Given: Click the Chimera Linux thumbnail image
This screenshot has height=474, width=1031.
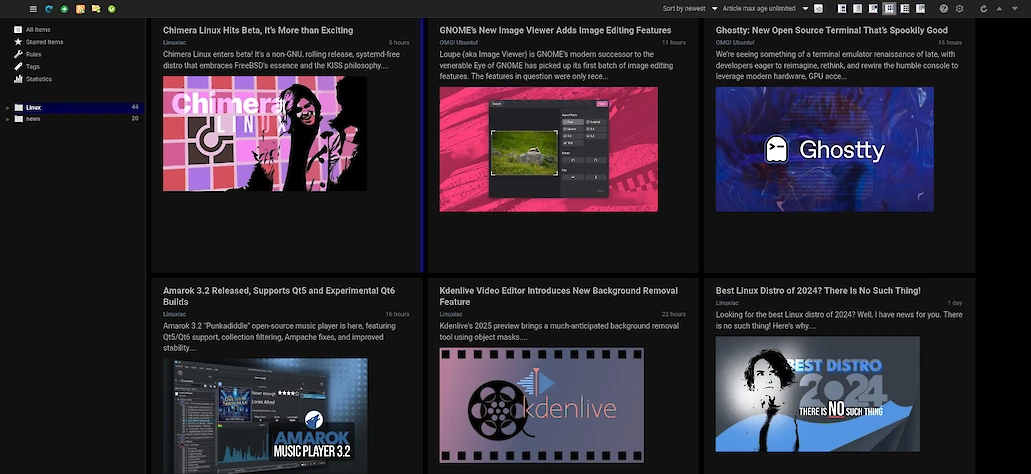Looking at the screenshot, I should (x=265, y=133).
